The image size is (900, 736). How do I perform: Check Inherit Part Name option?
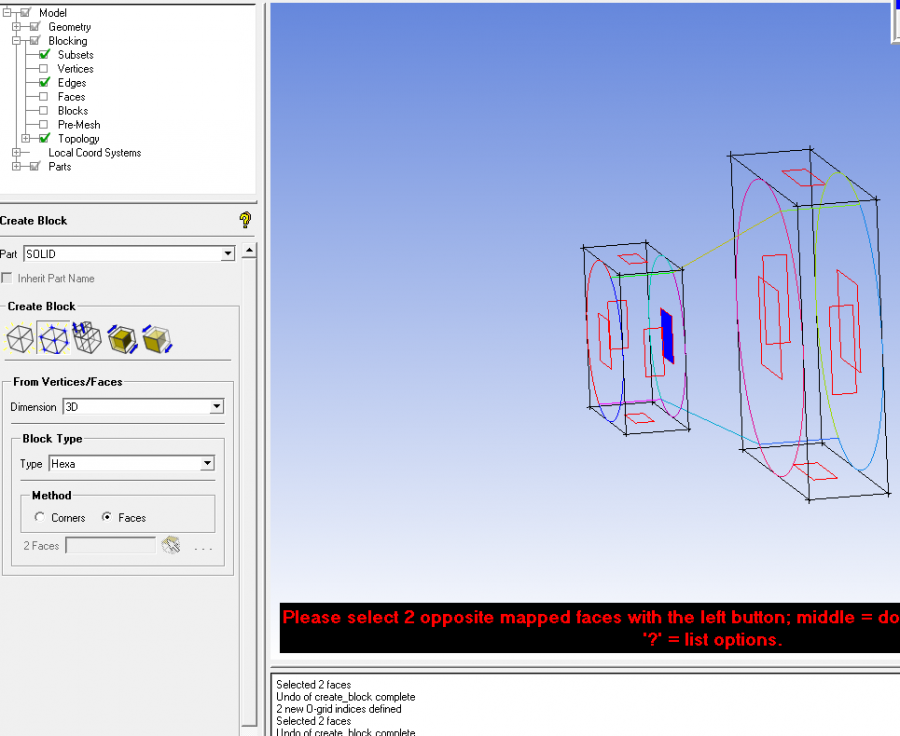pyautogui.click(x=7, y=278)
